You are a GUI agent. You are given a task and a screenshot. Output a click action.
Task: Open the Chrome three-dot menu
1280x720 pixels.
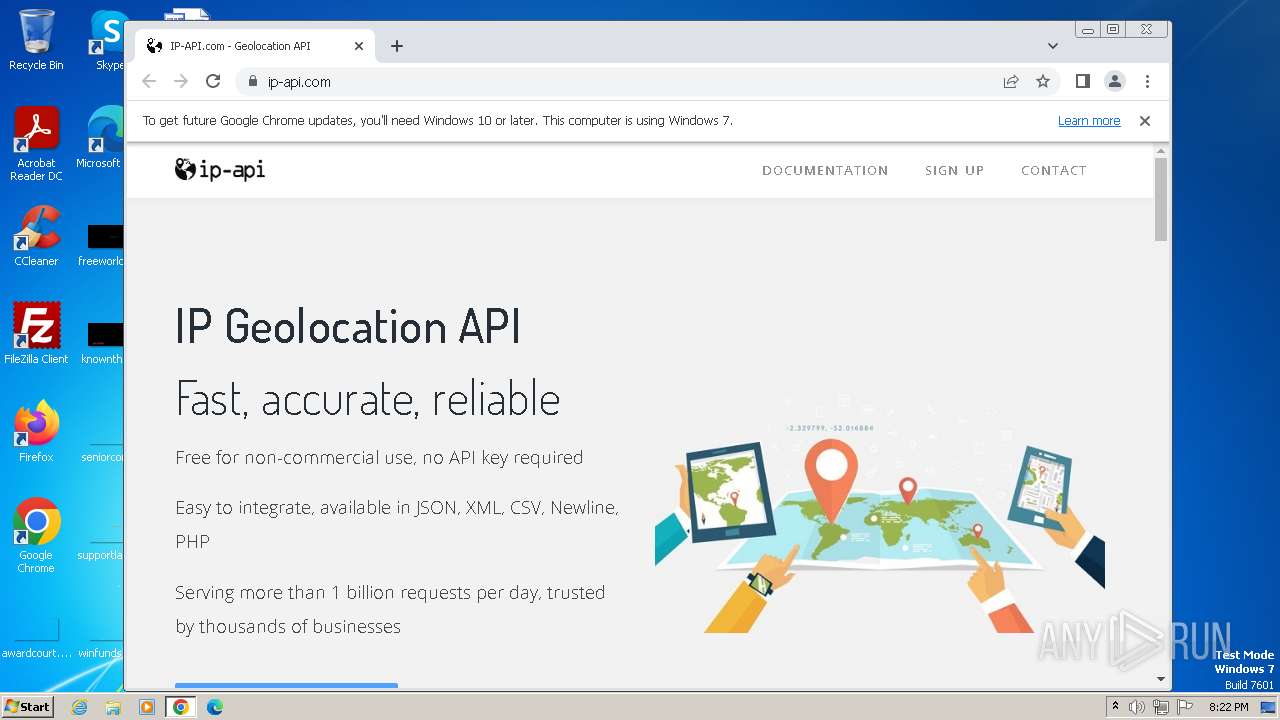[x=1147, y=82]
